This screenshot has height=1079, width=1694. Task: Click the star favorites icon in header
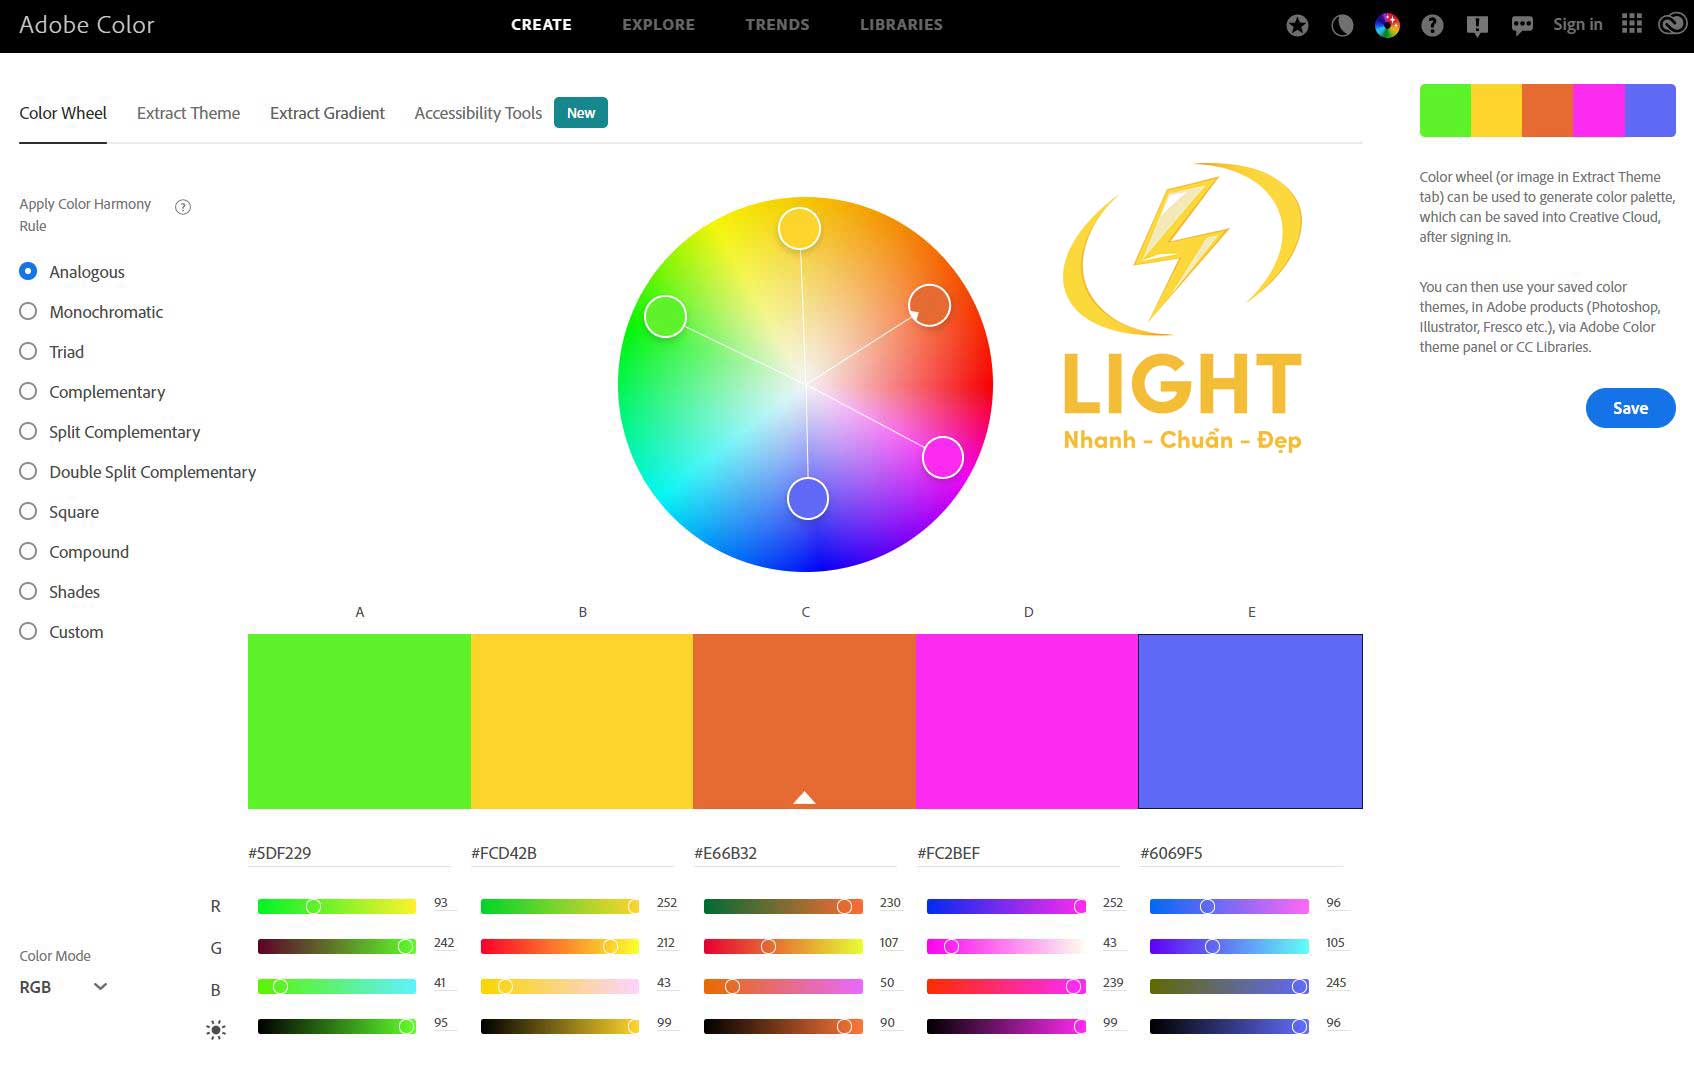pyautogui.click(x=1297, y=26)
